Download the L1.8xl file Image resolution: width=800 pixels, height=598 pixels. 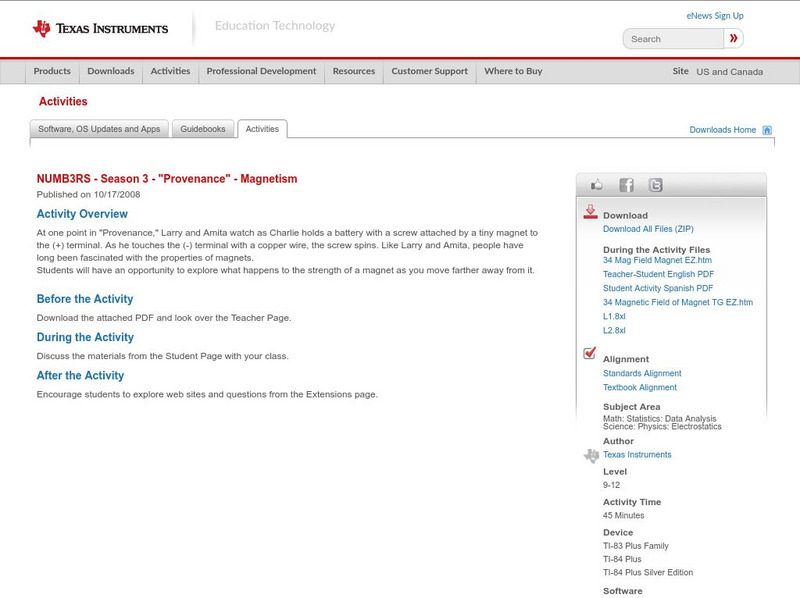[614, 316]
